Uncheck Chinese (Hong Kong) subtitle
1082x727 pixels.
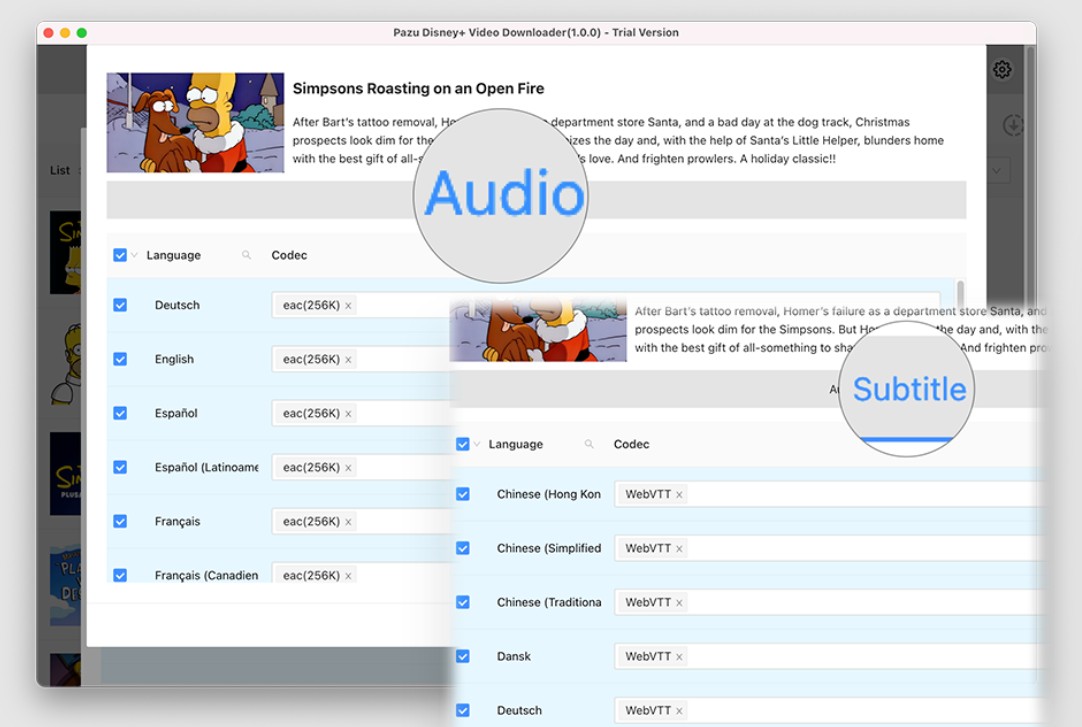point(463,494)
